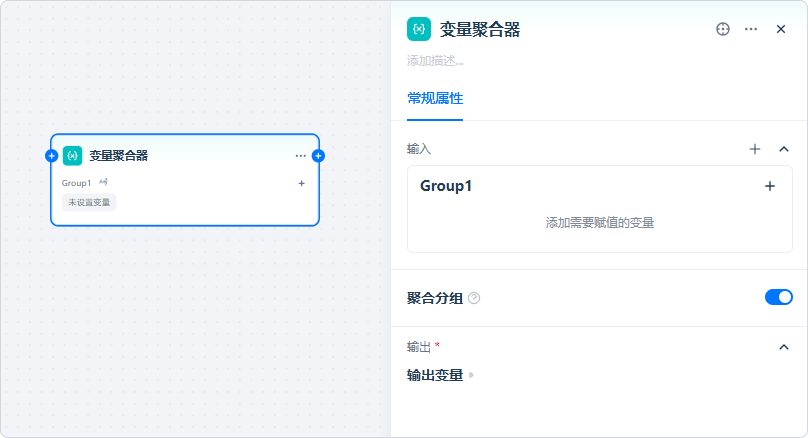This screenshot has width=808, height=438.
Task: Select the 常规属性 tab
Action: [x=434, y=99]
